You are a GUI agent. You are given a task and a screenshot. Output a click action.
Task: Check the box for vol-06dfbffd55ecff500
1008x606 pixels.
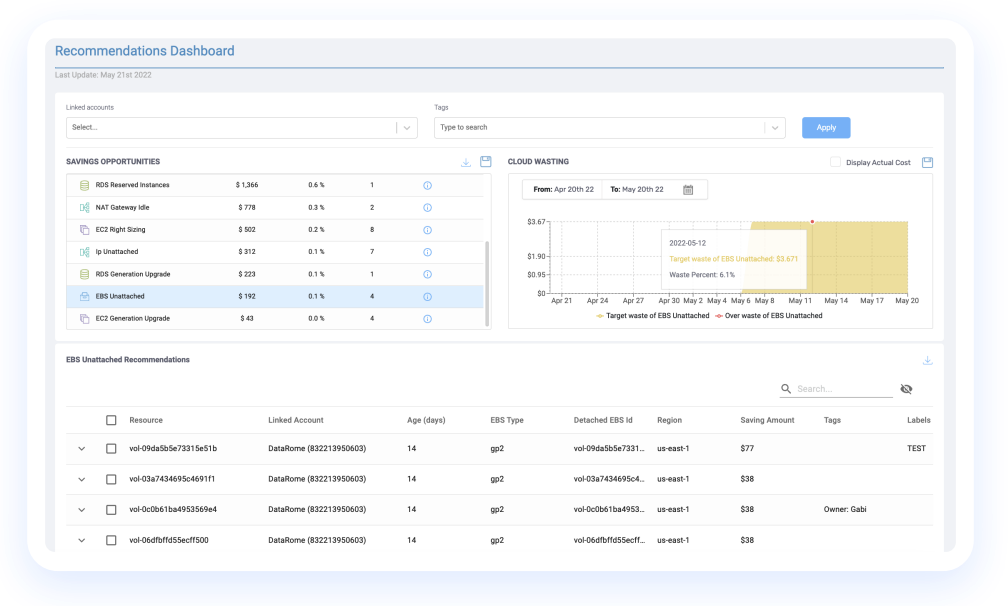pos(111,540)
